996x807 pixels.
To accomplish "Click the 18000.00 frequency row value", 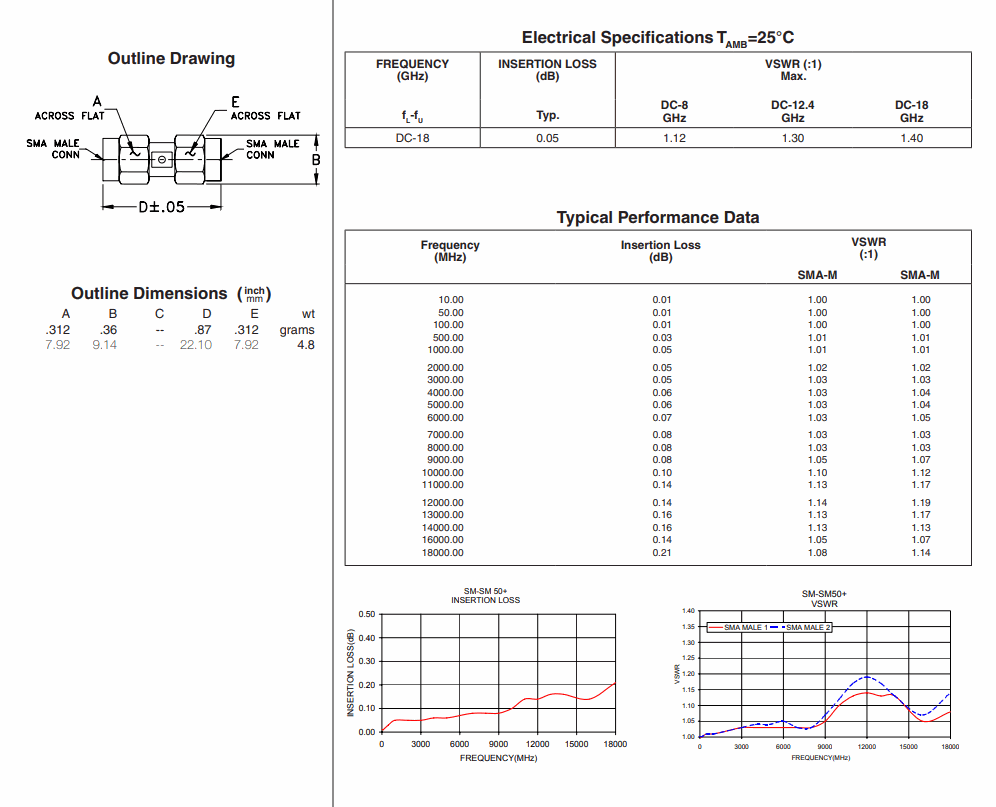I will click(x=445, y=552).
